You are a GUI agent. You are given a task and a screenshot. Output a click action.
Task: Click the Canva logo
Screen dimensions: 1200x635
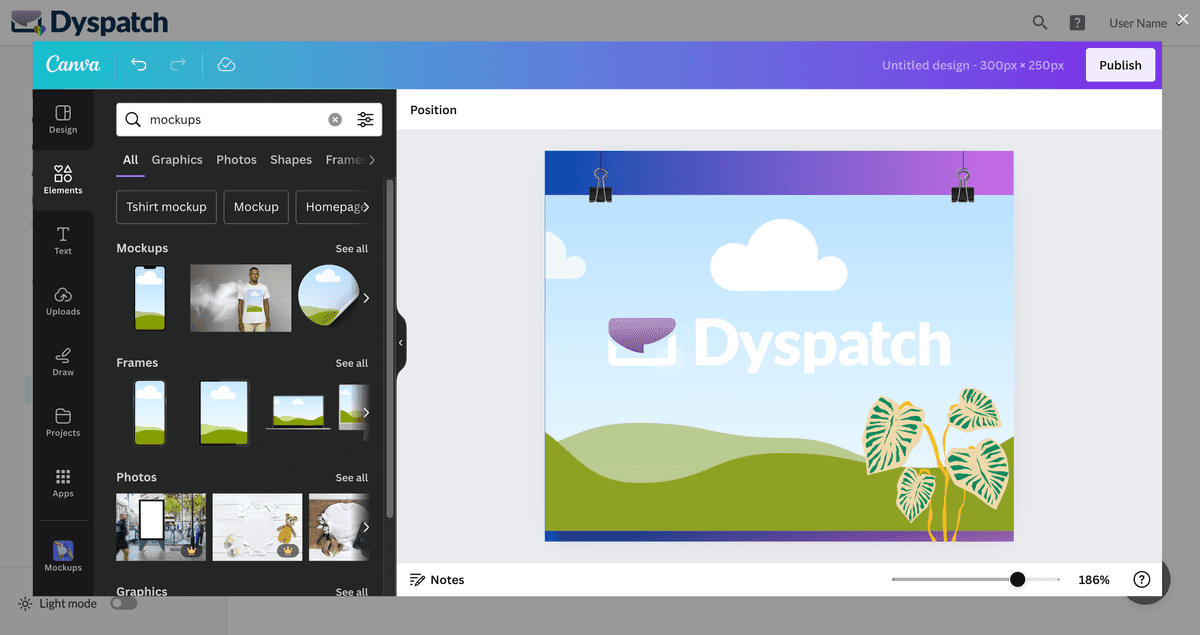[x=73, y=65]
